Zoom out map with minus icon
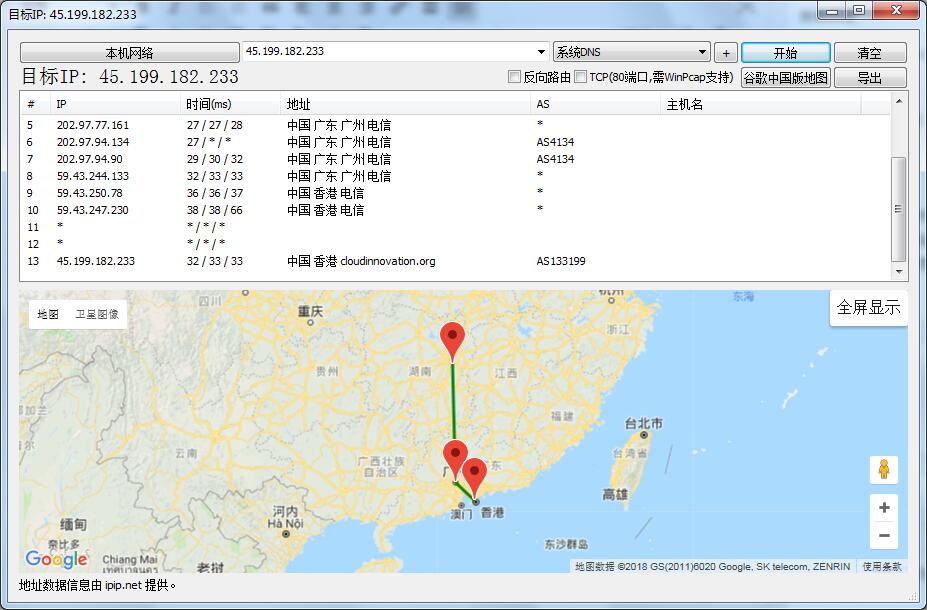 coord(884,536)
